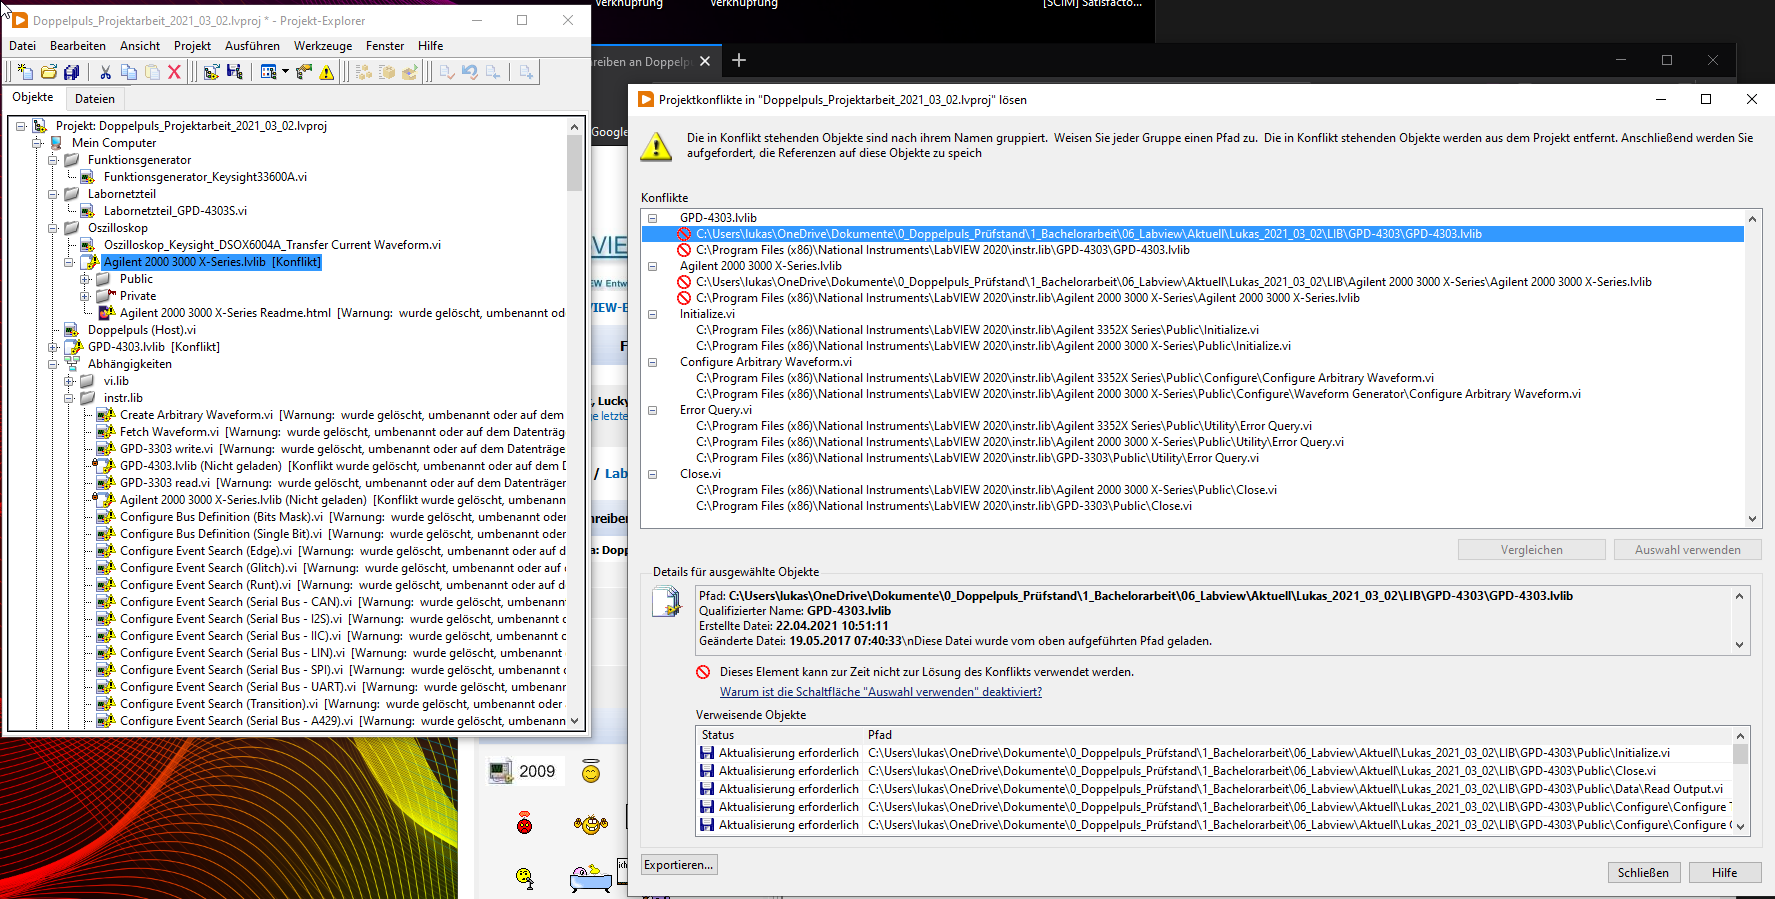Collapse the Error Query.vi conflict group
The image size is (1775, 899).
653,410
